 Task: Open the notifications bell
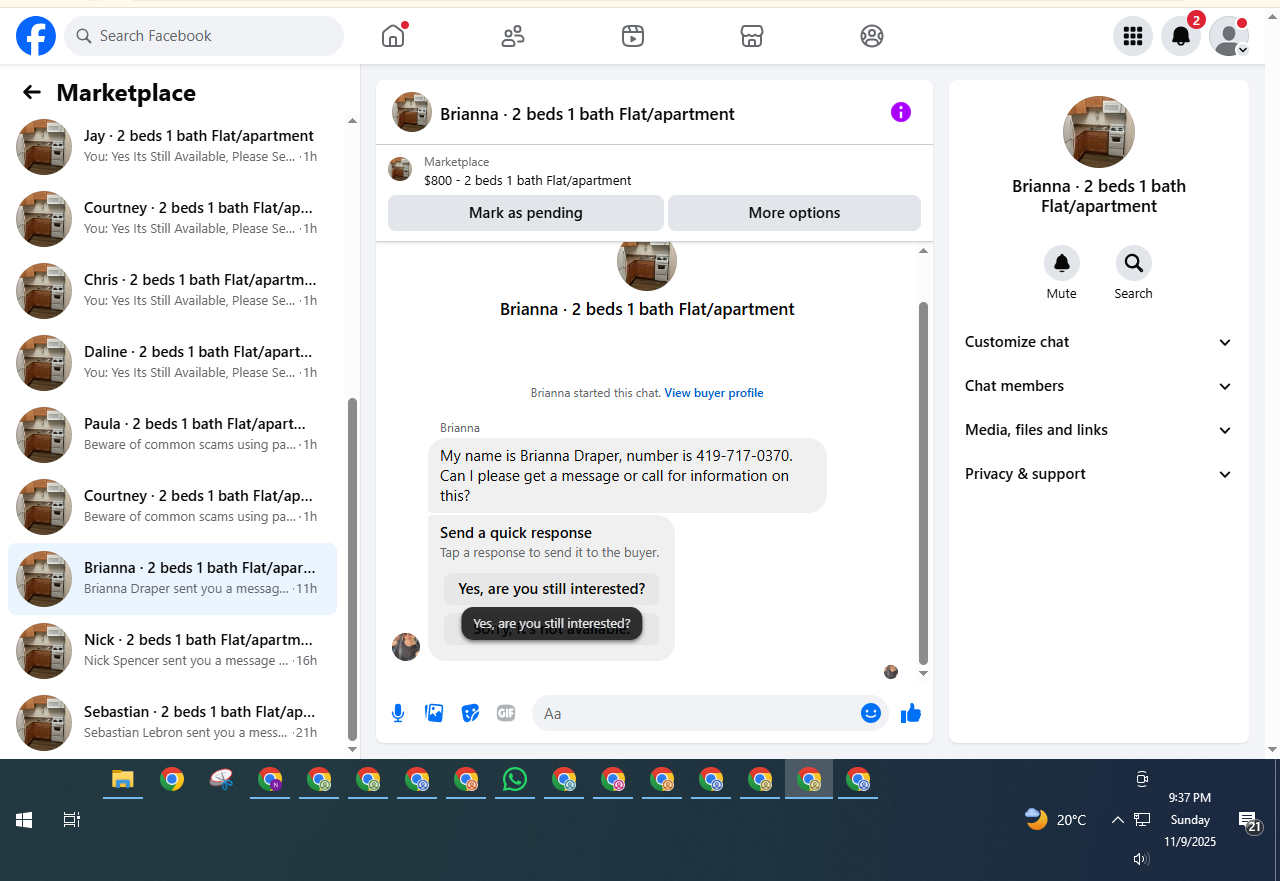click(x=1181, y=36)
